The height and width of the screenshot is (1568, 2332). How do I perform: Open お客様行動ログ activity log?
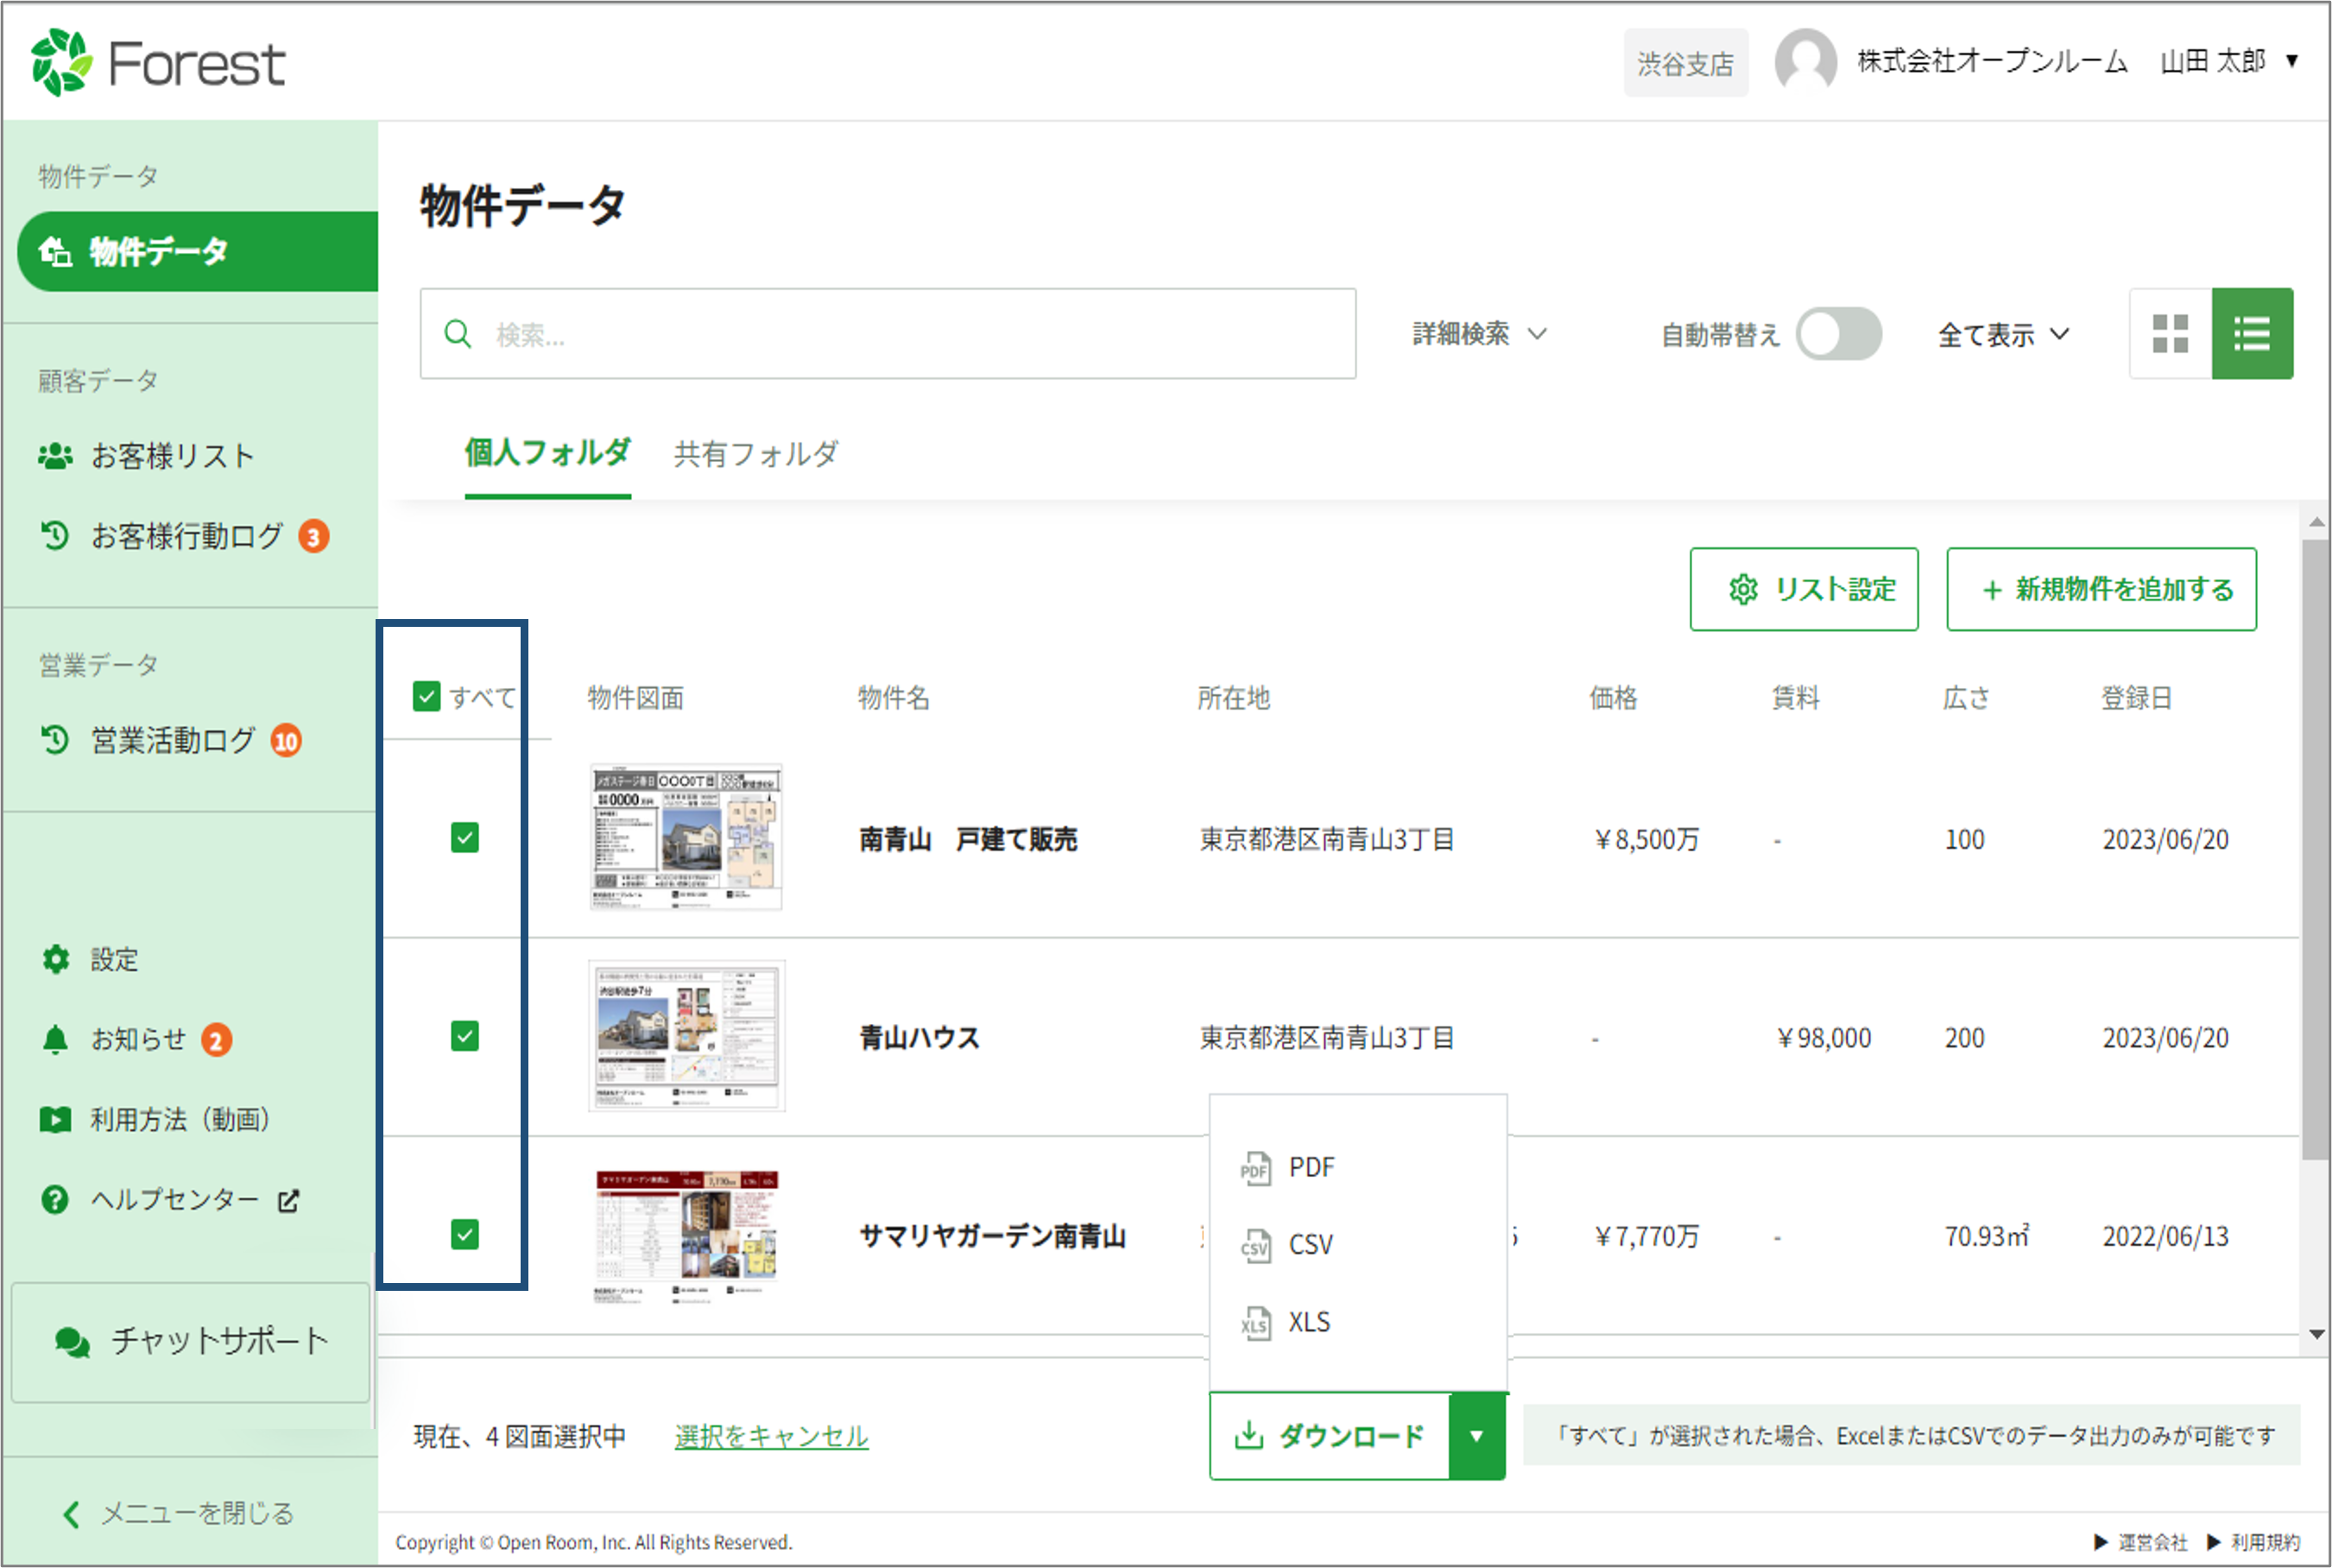click(x=186, y=537)
